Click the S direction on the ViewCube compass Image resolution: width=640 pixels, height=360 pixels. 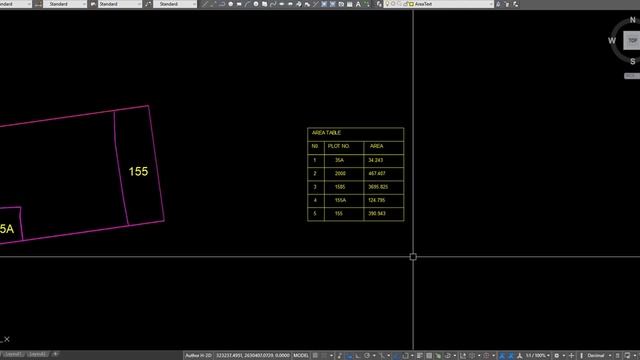pyautogui.click(x=633, y=62)
